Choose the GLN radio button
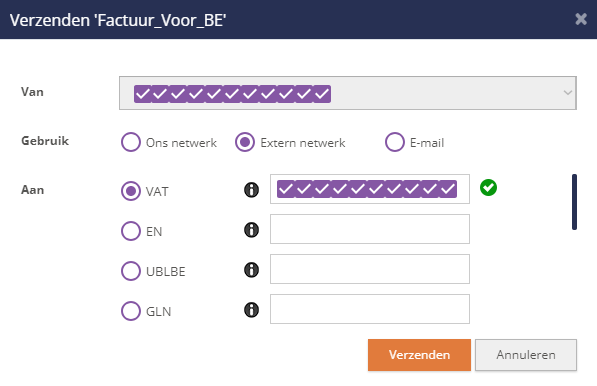The width and height of the screenshot is (597, 386). pos(131,311)
